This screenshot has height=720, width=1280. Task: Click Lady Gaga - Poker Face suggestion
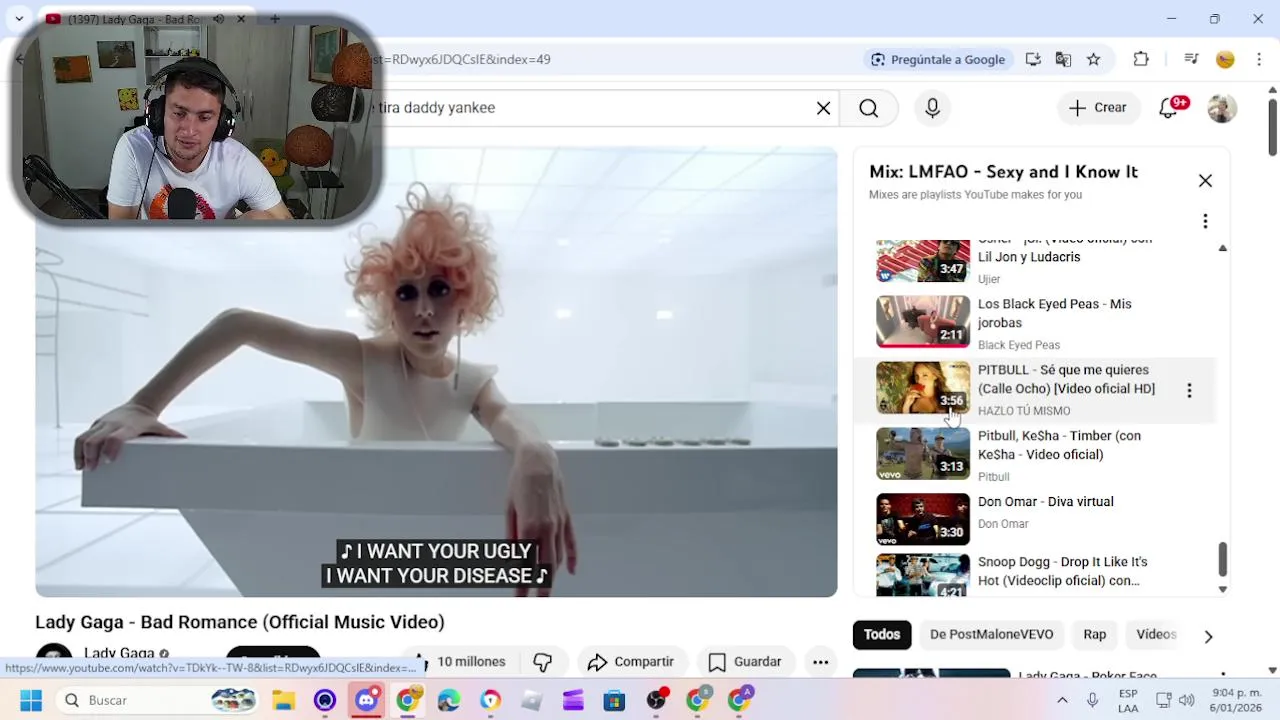point(1088,674)
